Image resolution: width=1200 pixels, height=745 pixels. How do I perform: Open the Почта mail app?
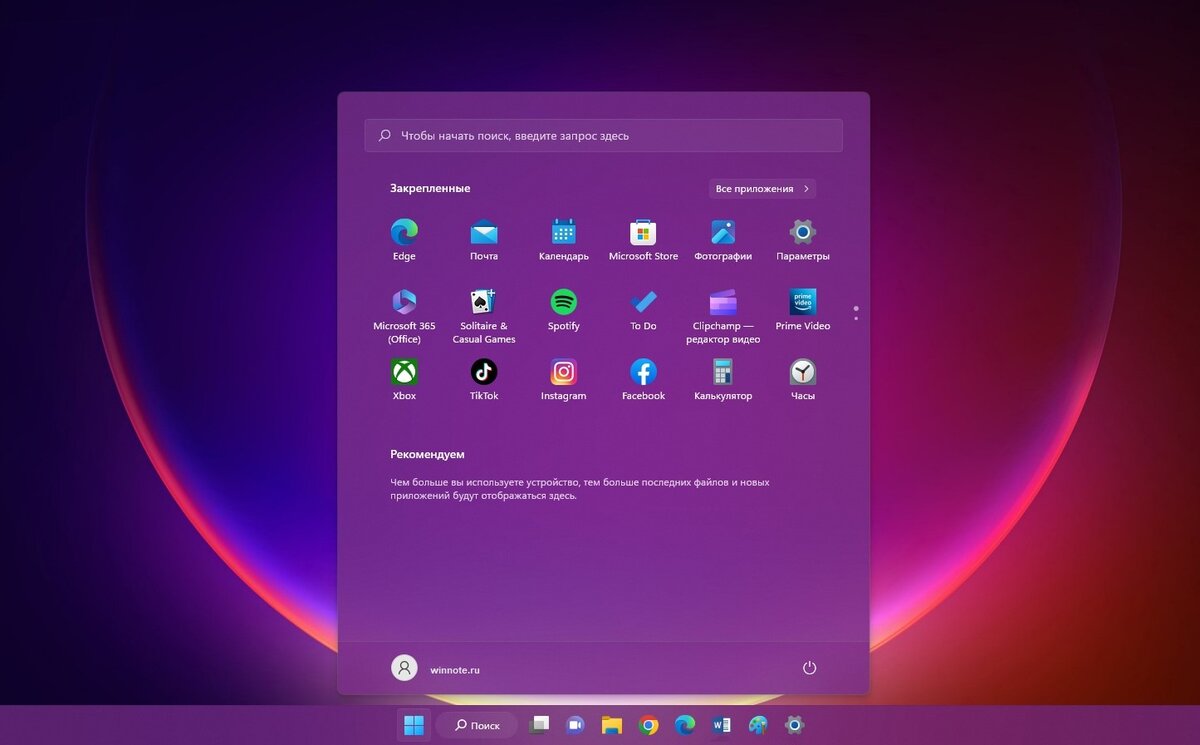coord(484,240)
